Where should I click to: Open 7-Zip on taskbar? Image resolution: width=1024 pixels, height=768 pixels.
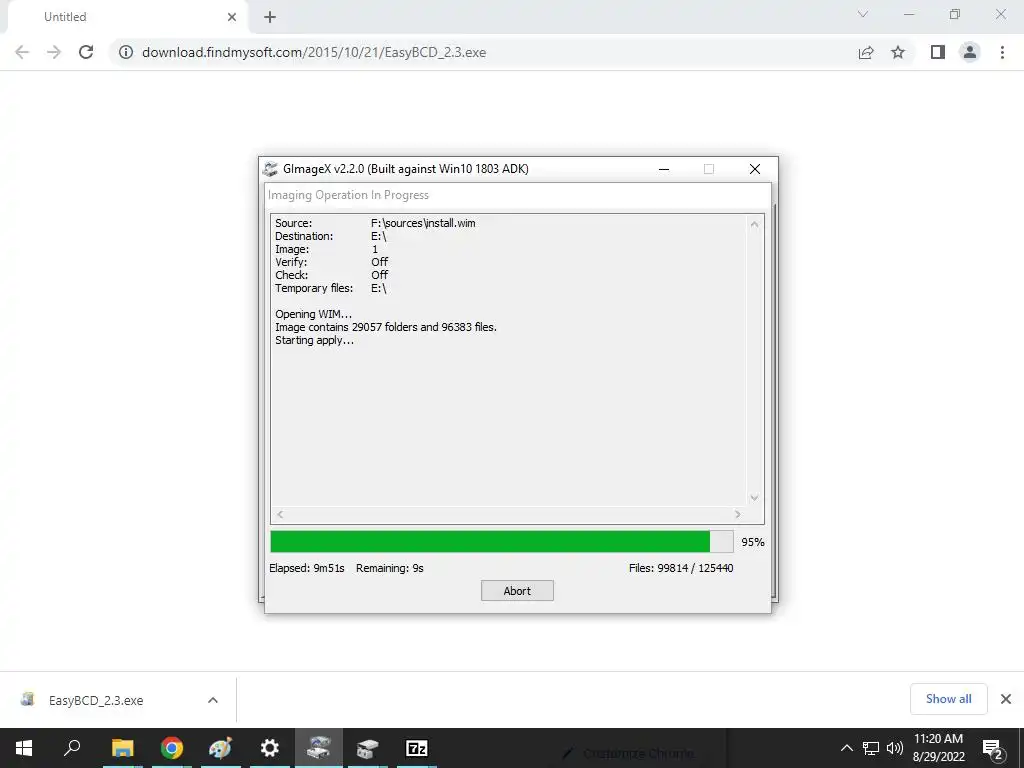tap(416, 748)
